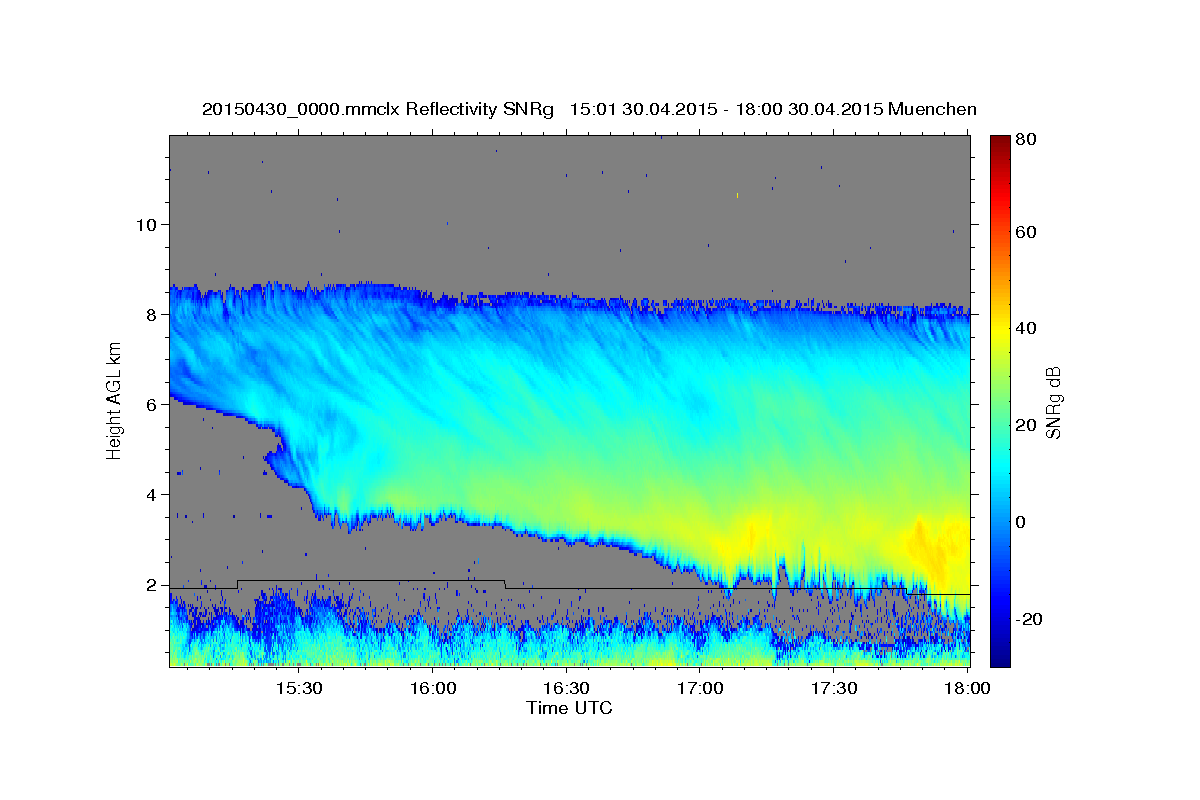Click the plot title containing 20150430_0000.mmclx
The image size is (1200, 800).
coord(589,109)
